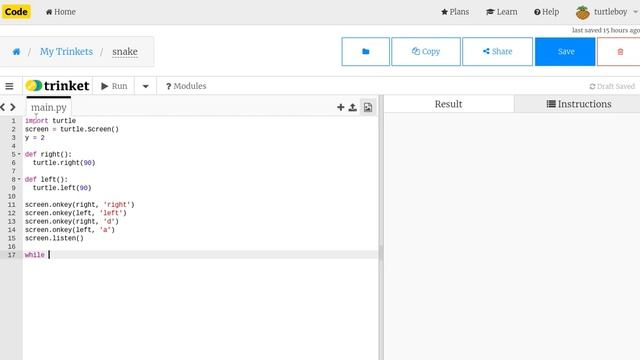Delete trinket with trash icon
This screenshot has width=640, height=360.
coord(620,51)
